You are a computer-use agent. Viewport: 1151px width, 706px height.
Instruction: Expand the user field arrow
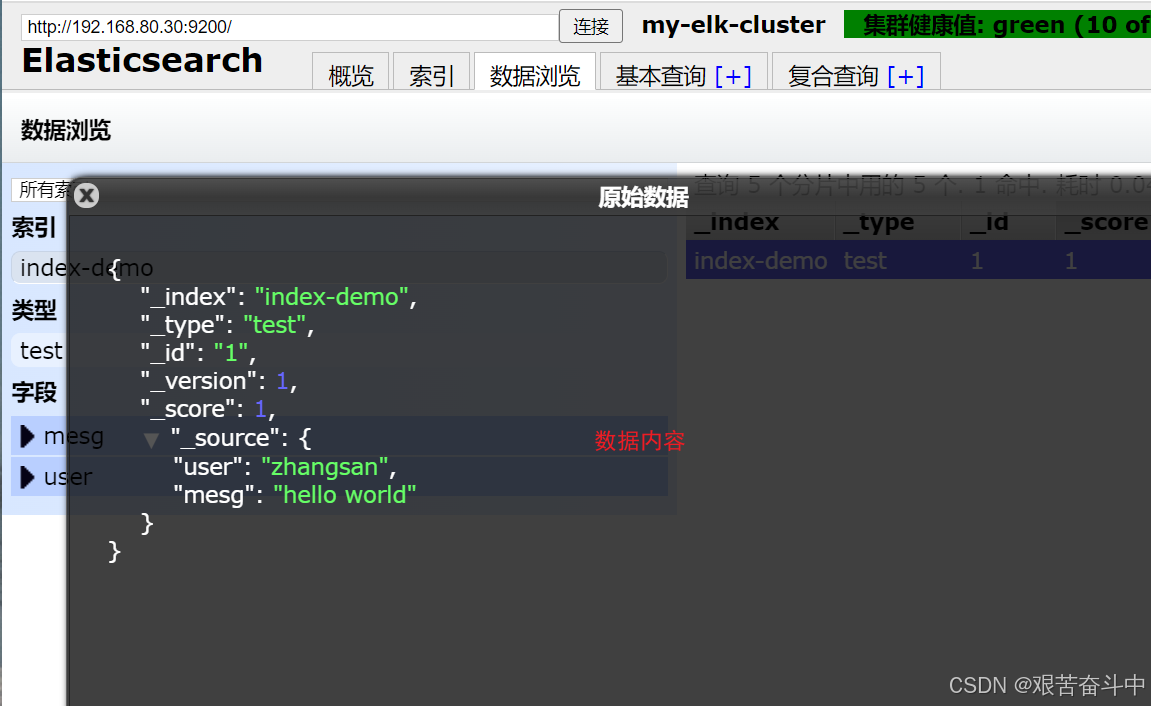[27, 477]
